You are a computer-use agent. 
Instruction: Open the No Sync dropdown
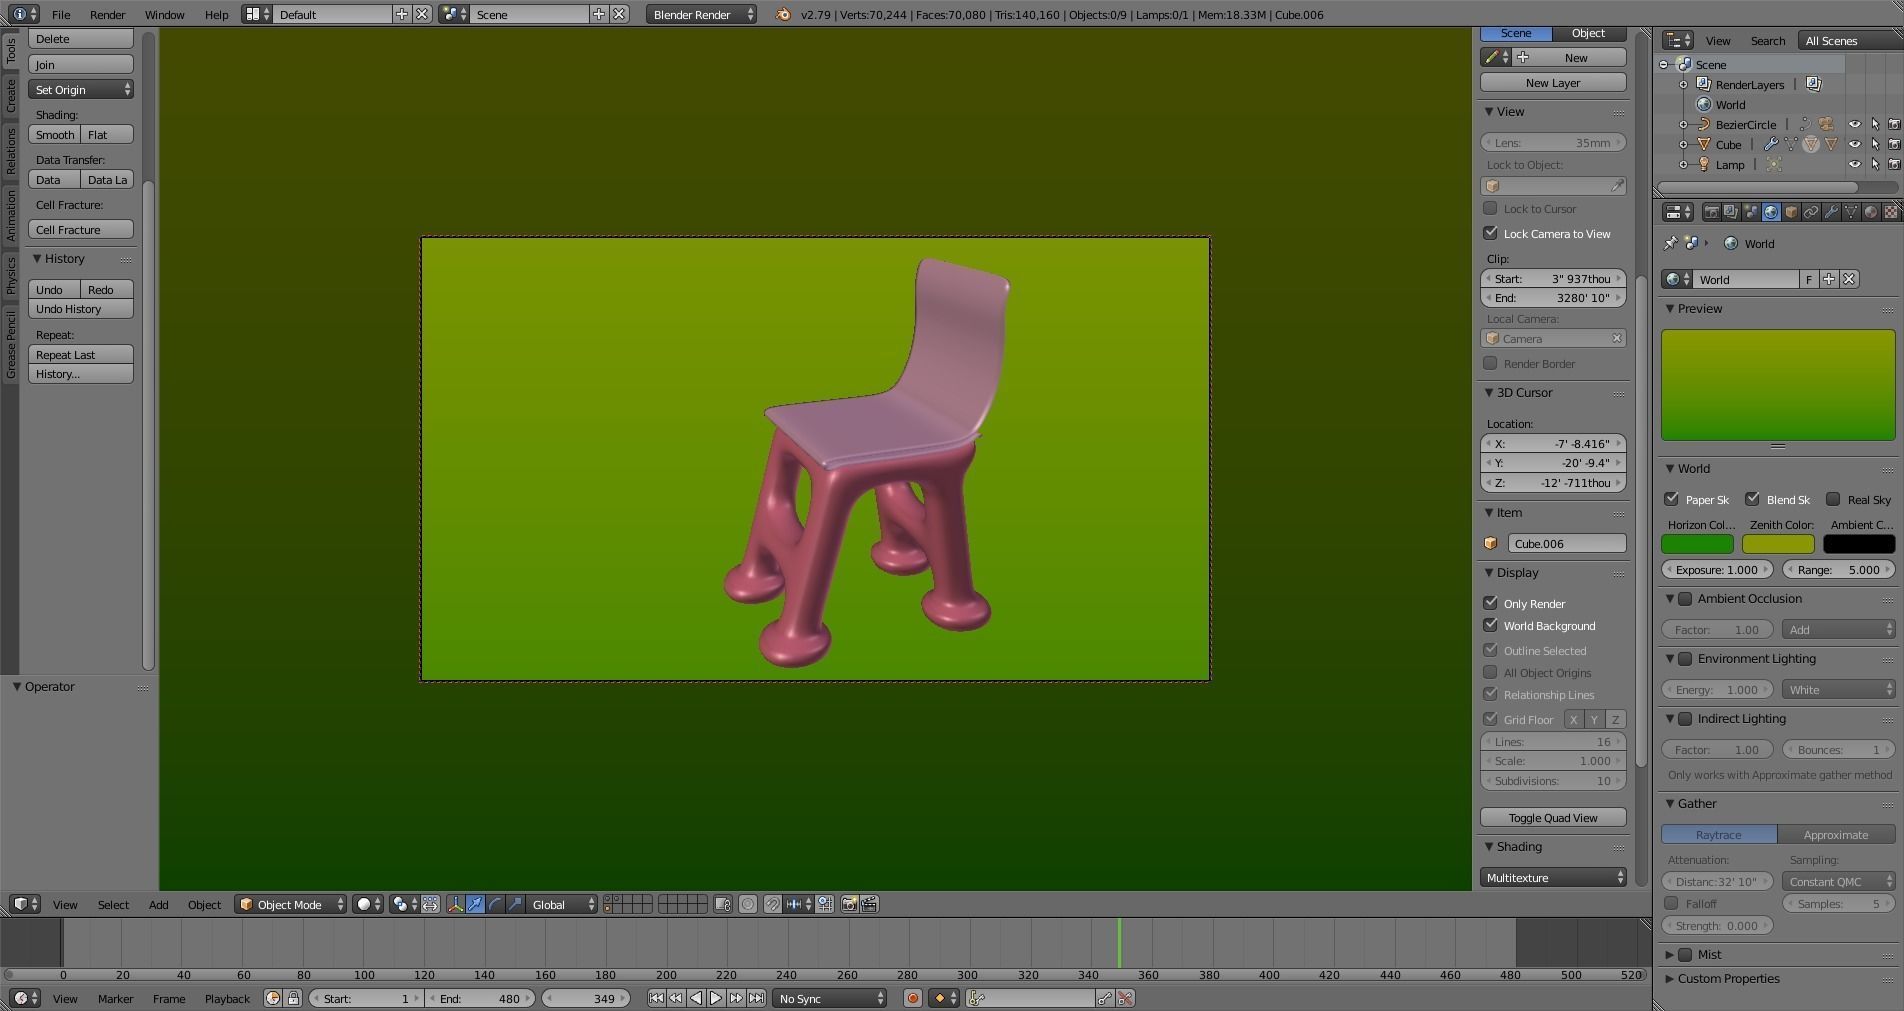(x=830, y=998)
